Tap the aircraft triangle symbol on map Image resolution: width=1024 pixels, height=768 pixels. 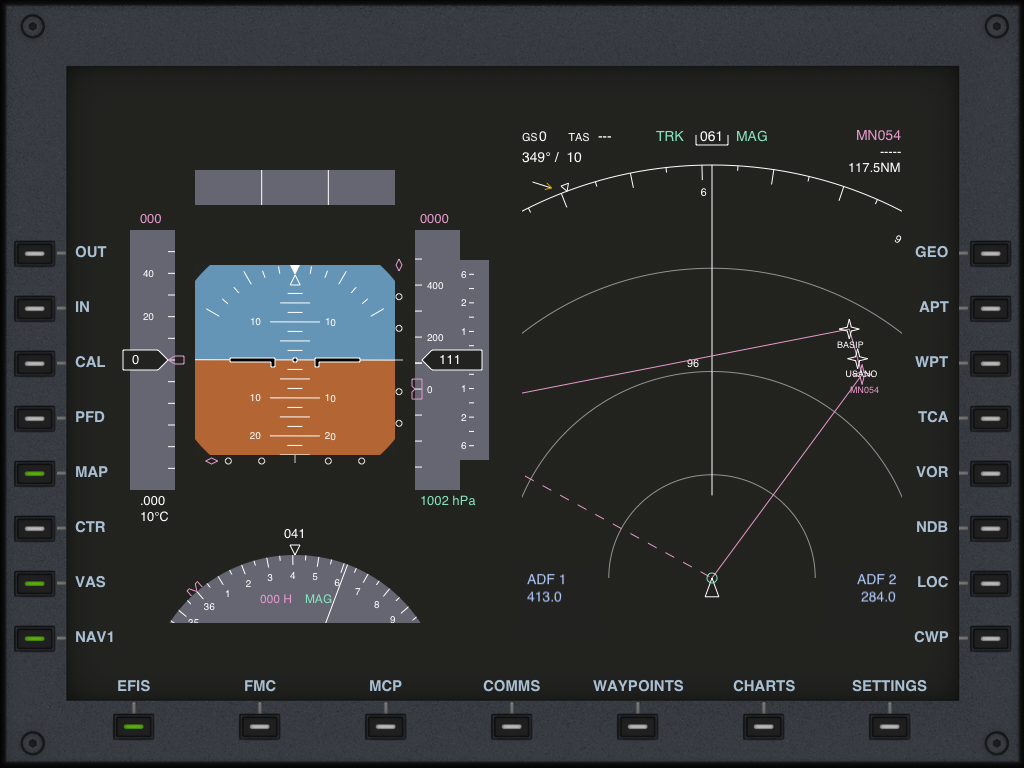712,588
